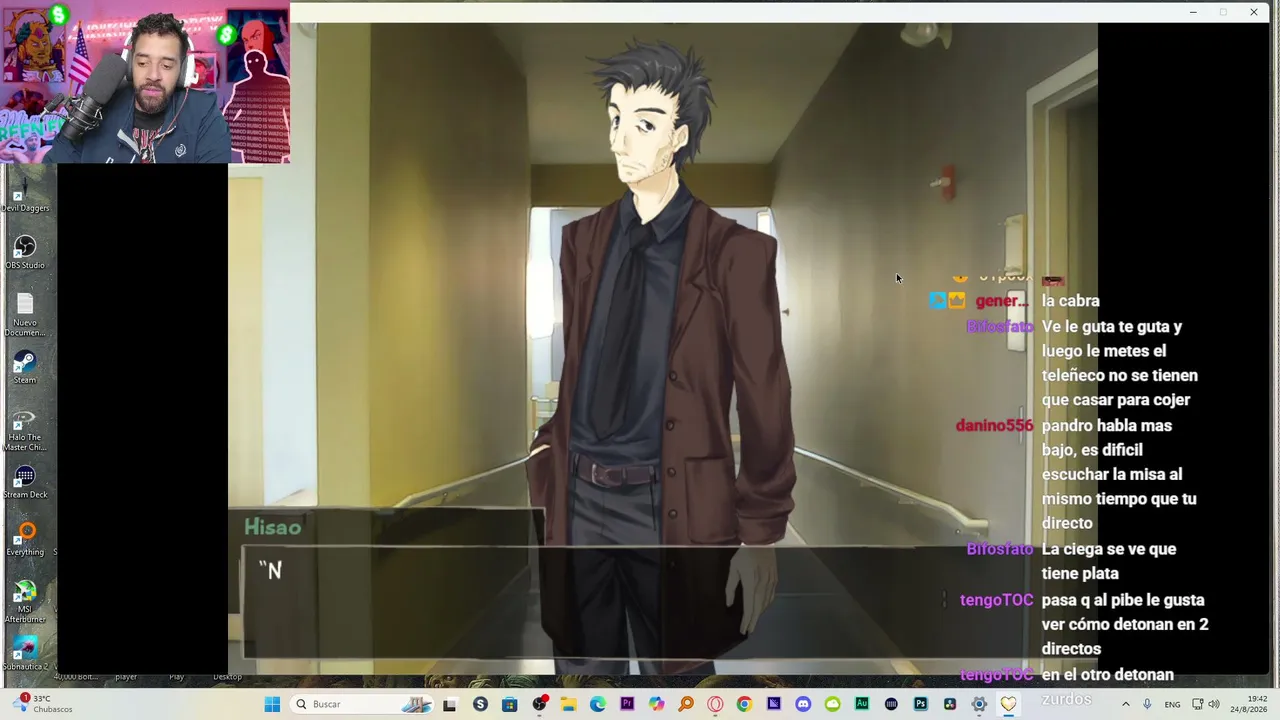
Task: Open File Explorer from the taskbar
Action: (x=568, y=704)
